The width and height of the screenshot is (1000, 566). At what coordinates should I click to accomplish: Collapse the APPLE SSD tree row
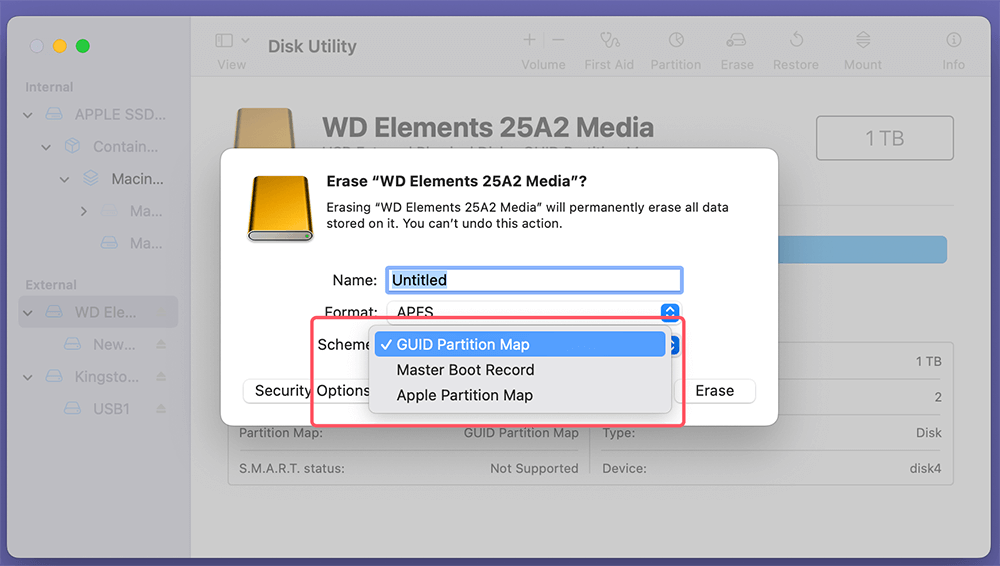click(27, 115)
